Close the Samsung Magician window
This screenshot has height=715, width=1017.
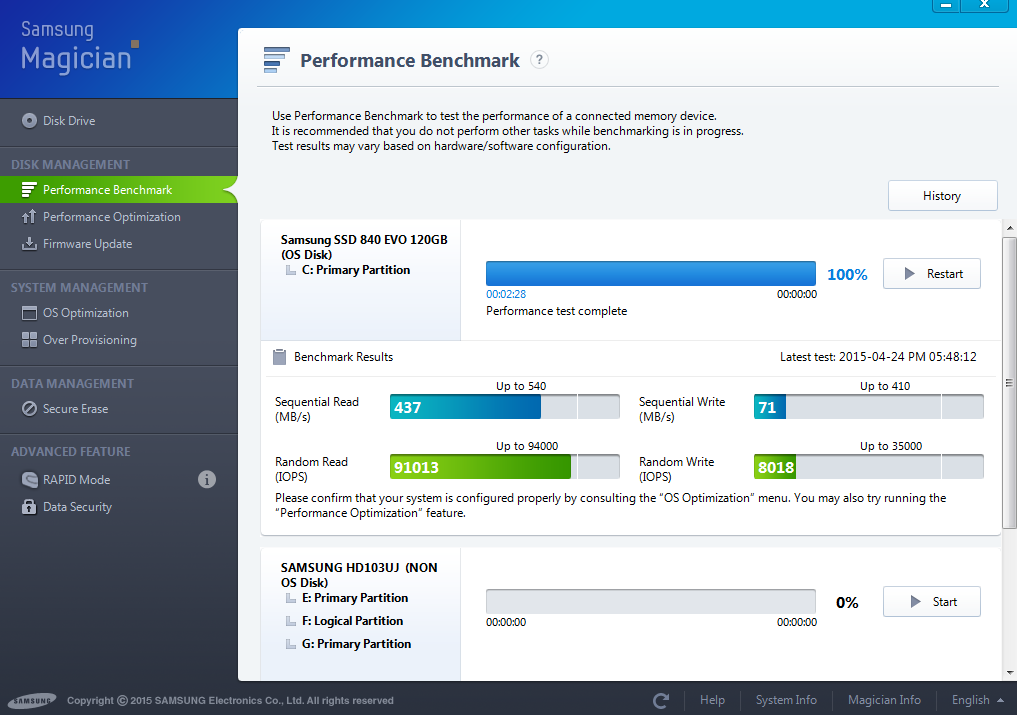[984, 5]
